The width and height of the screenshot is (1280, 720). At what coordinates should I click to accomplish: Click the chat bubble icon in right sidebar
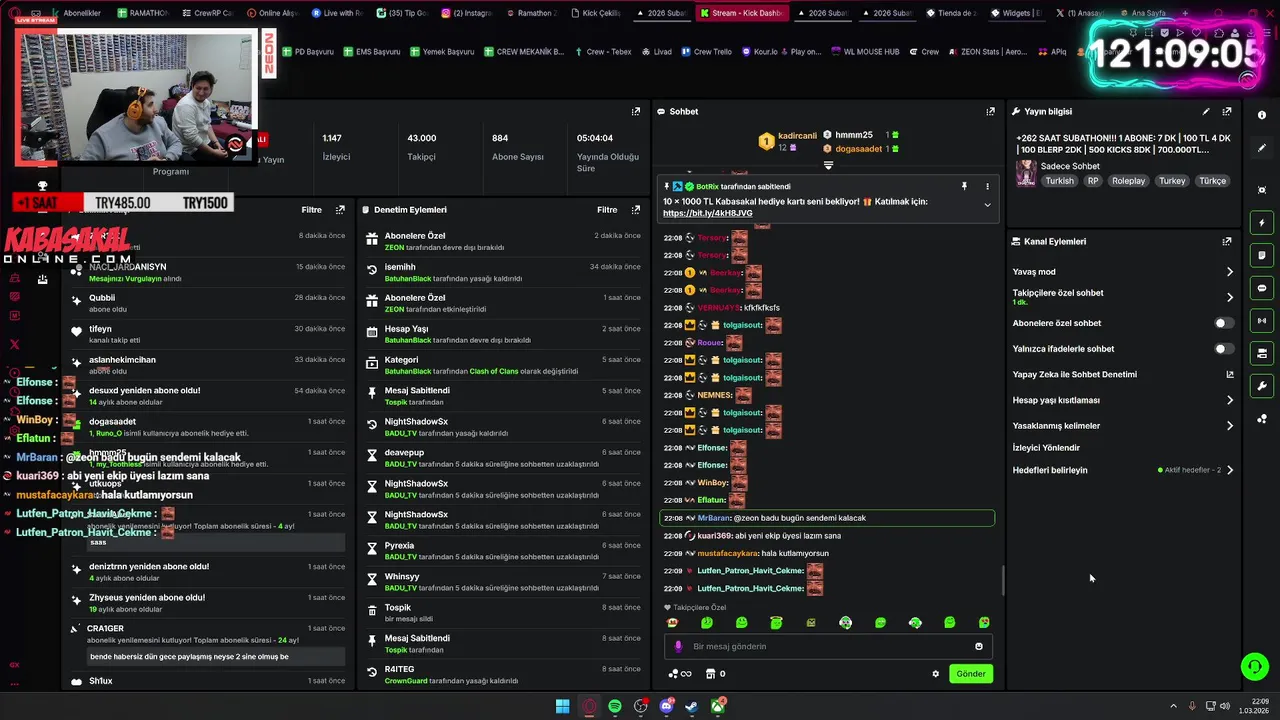point(1262,288)
